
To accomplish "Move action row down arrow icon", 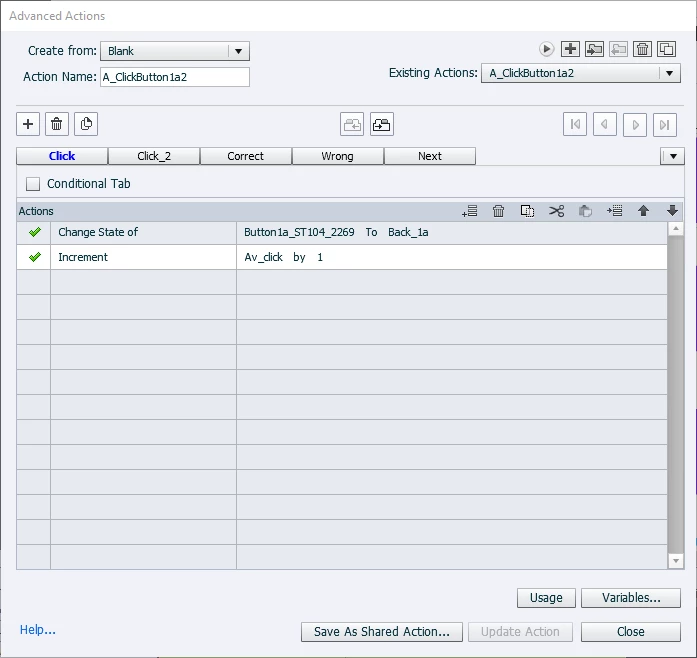I will (x=672, y=211).
